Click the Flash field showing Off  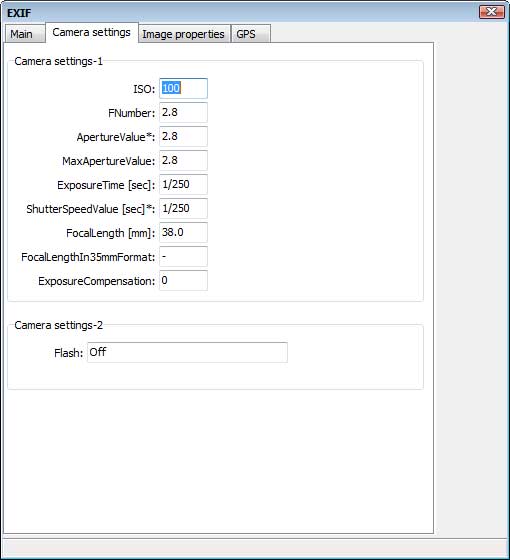pyautogui.click(x=188, y=352)
